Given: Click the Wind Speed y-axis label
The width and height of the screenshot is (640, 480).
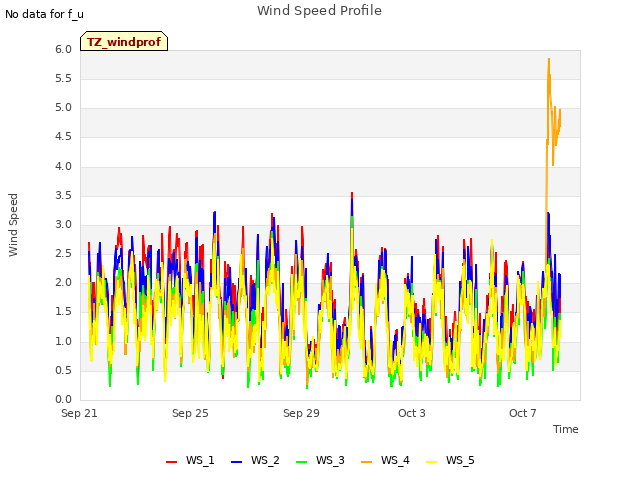Looking at the screenshot, I should pyautogui.click(x=13, y=225).
